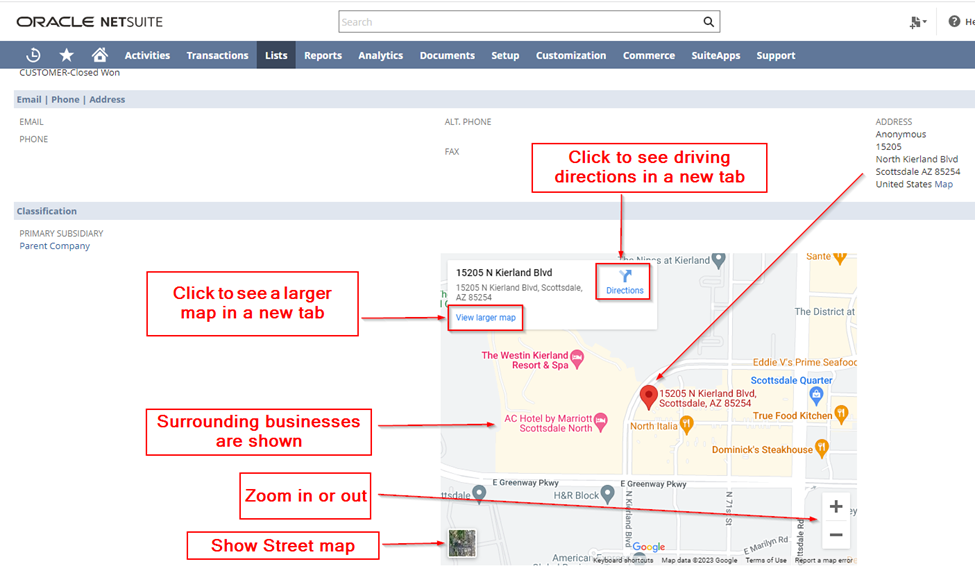Zoom out with the map minus button
The image size is (975, 573).
pos(836,534)
